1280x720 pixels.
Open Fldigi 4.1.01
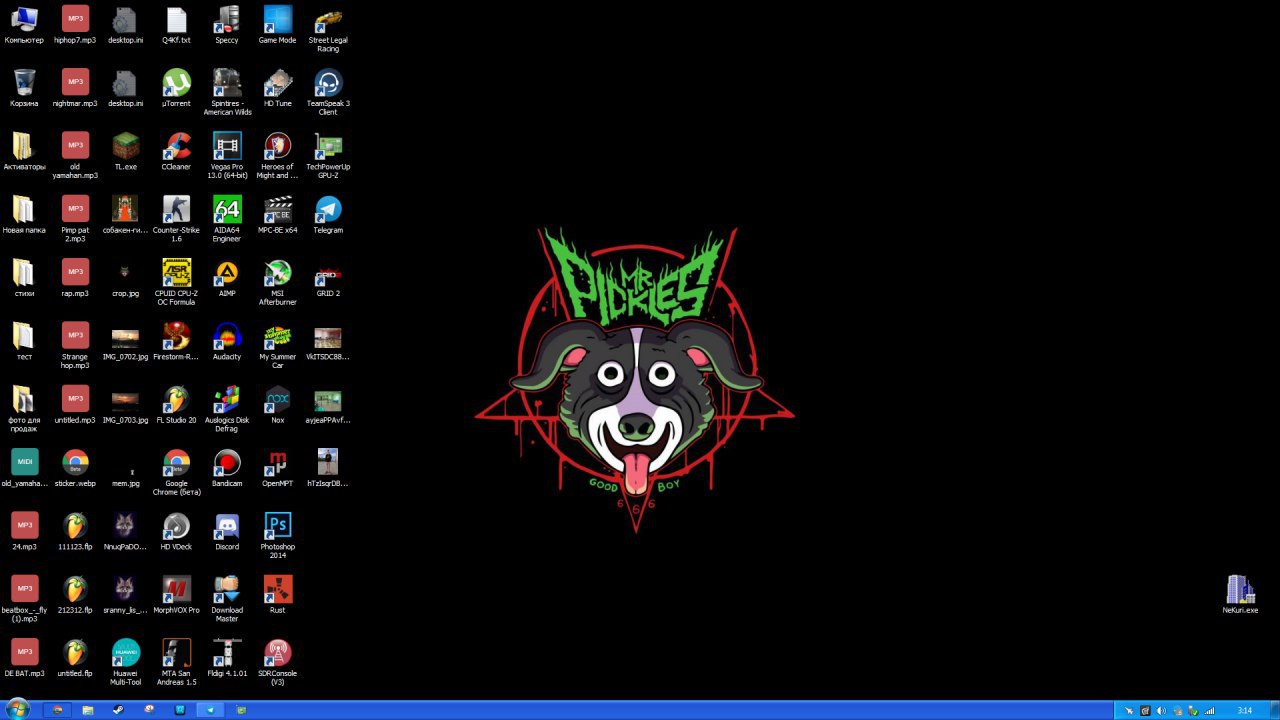tap(227, 658)
